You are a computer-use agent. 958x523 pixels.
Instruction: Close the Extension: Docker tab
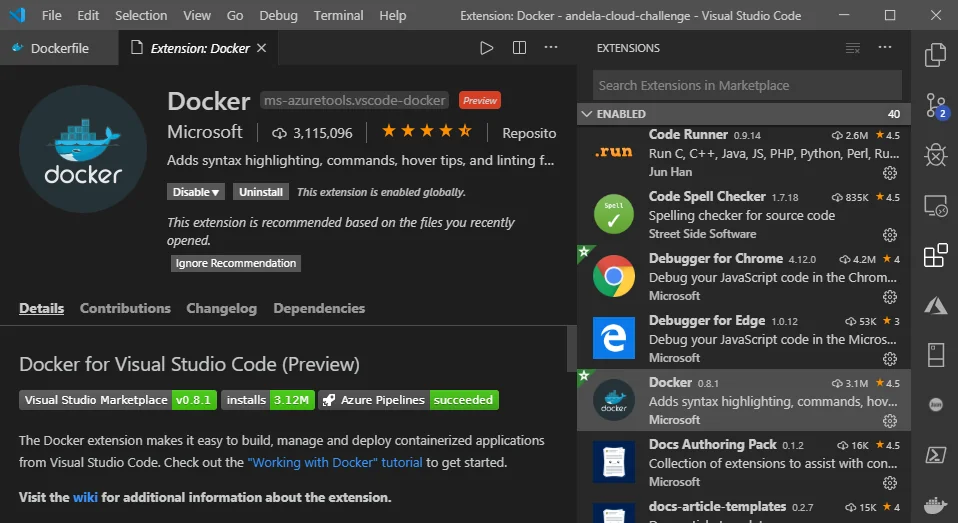pyautogui.click(x=261, y=48)
